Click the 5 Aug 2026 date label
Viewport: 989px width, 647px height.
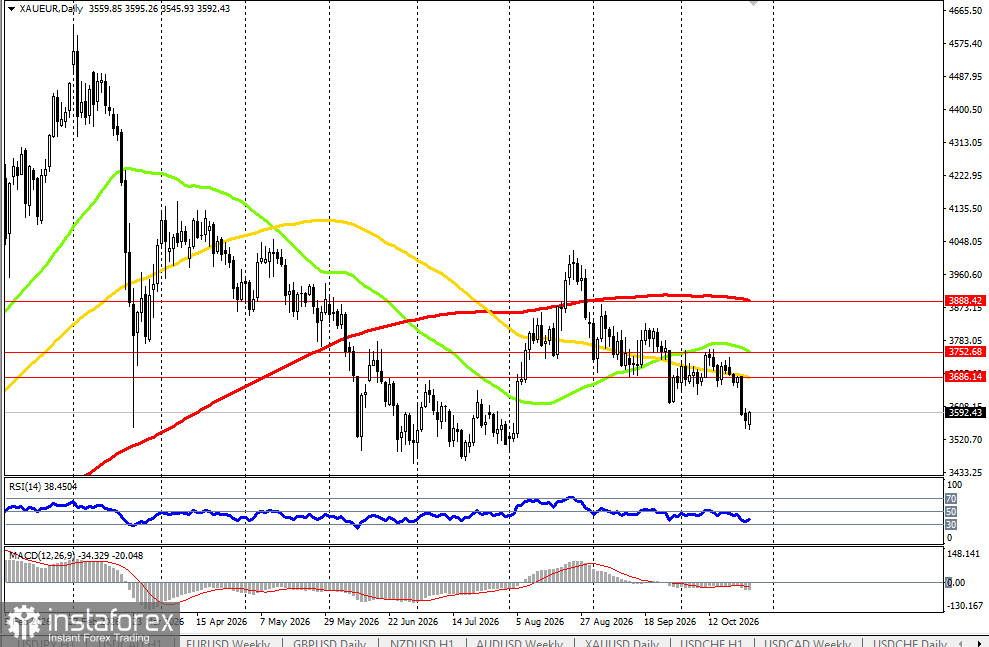tap(540, 622)
